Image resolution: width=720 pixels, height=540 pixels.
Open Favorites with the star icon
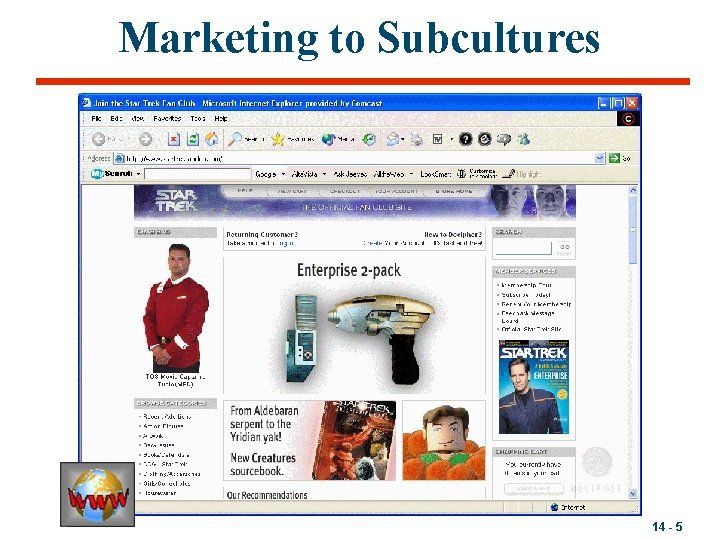[x=277, y=139]
